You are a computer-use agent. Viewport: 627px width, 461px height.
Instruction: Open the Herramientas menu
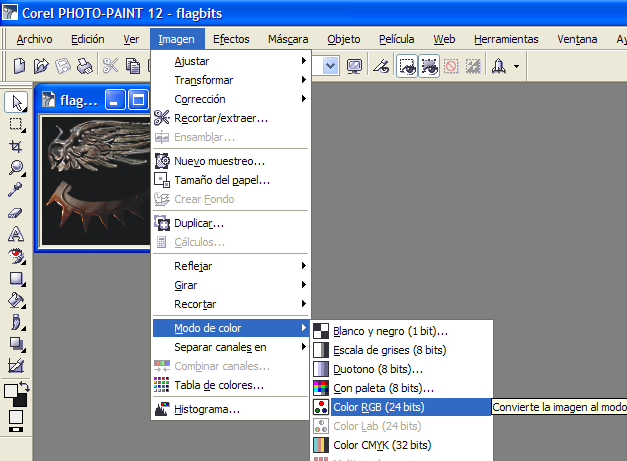[506, 39]
